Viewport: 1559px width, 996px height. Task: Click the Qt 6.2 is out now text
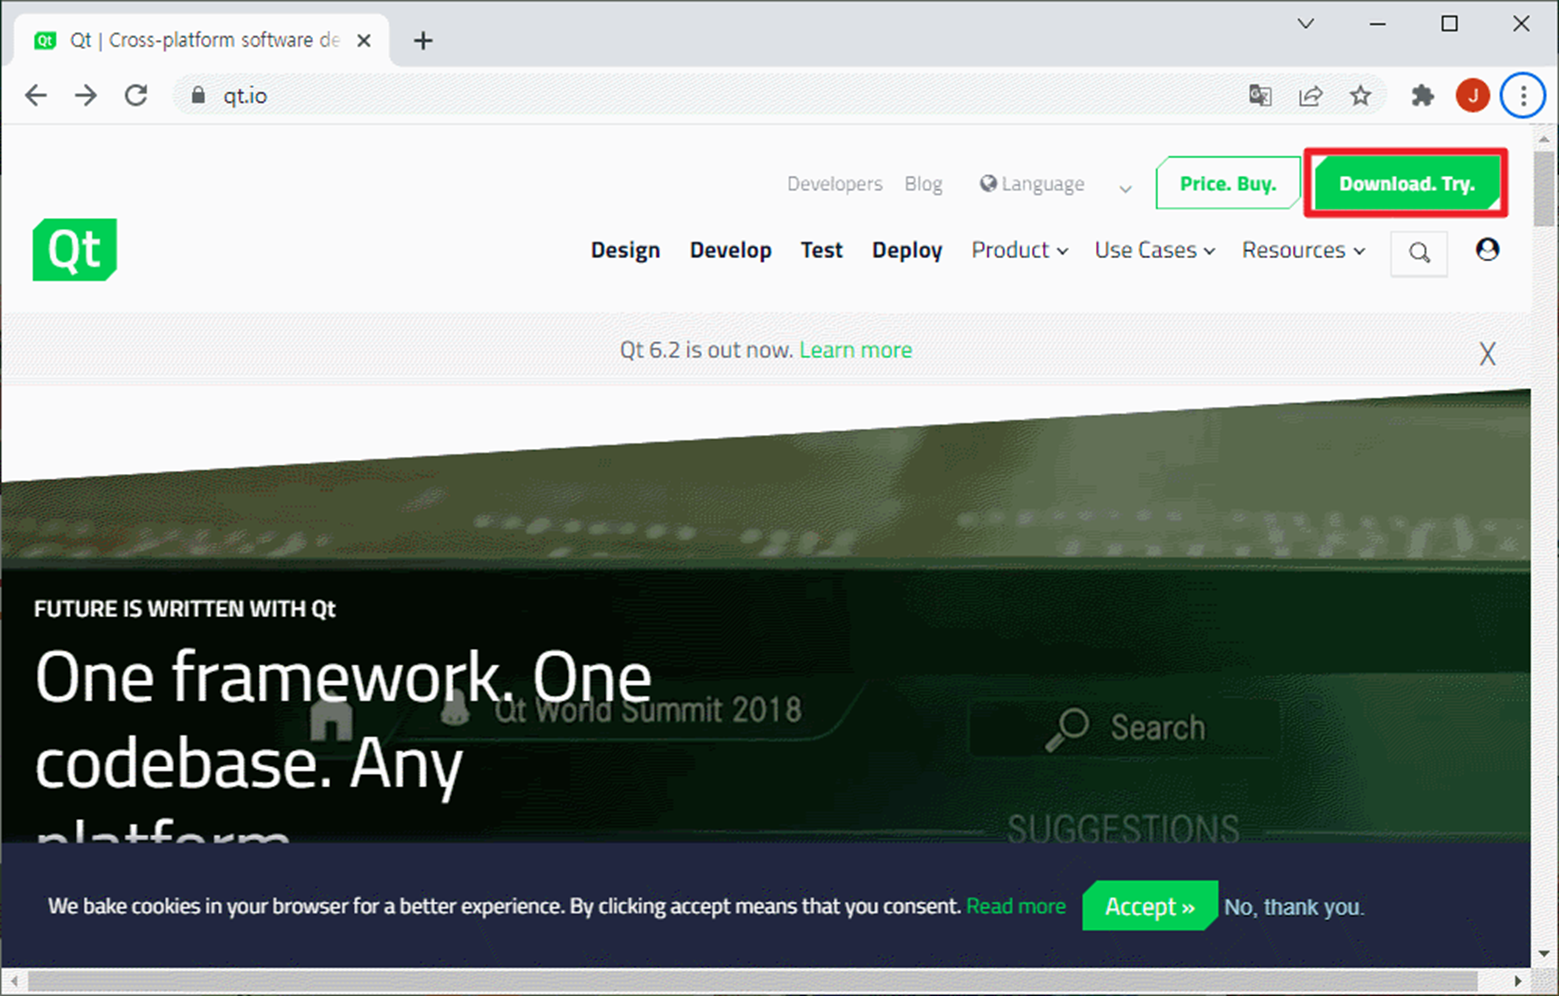706,350
